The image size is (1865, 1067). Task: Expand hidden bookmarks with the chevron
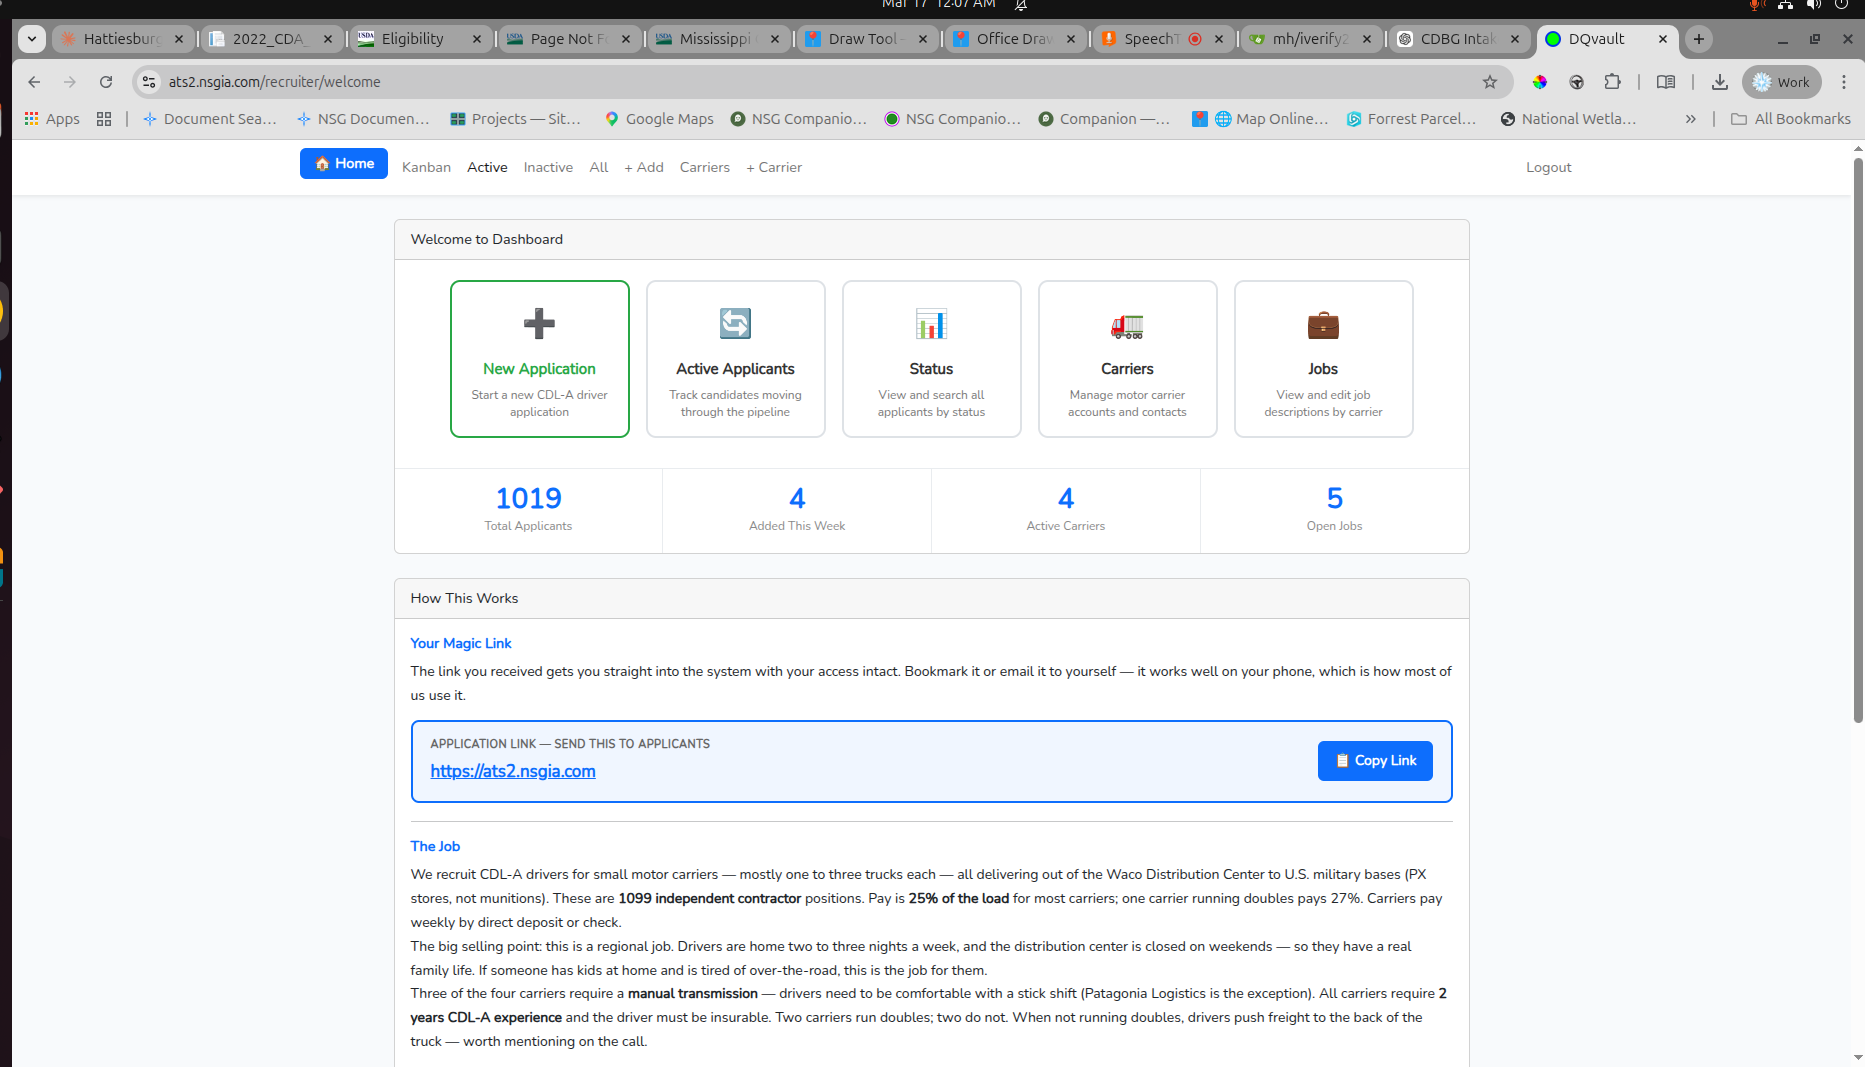[x=1690, y=119]
